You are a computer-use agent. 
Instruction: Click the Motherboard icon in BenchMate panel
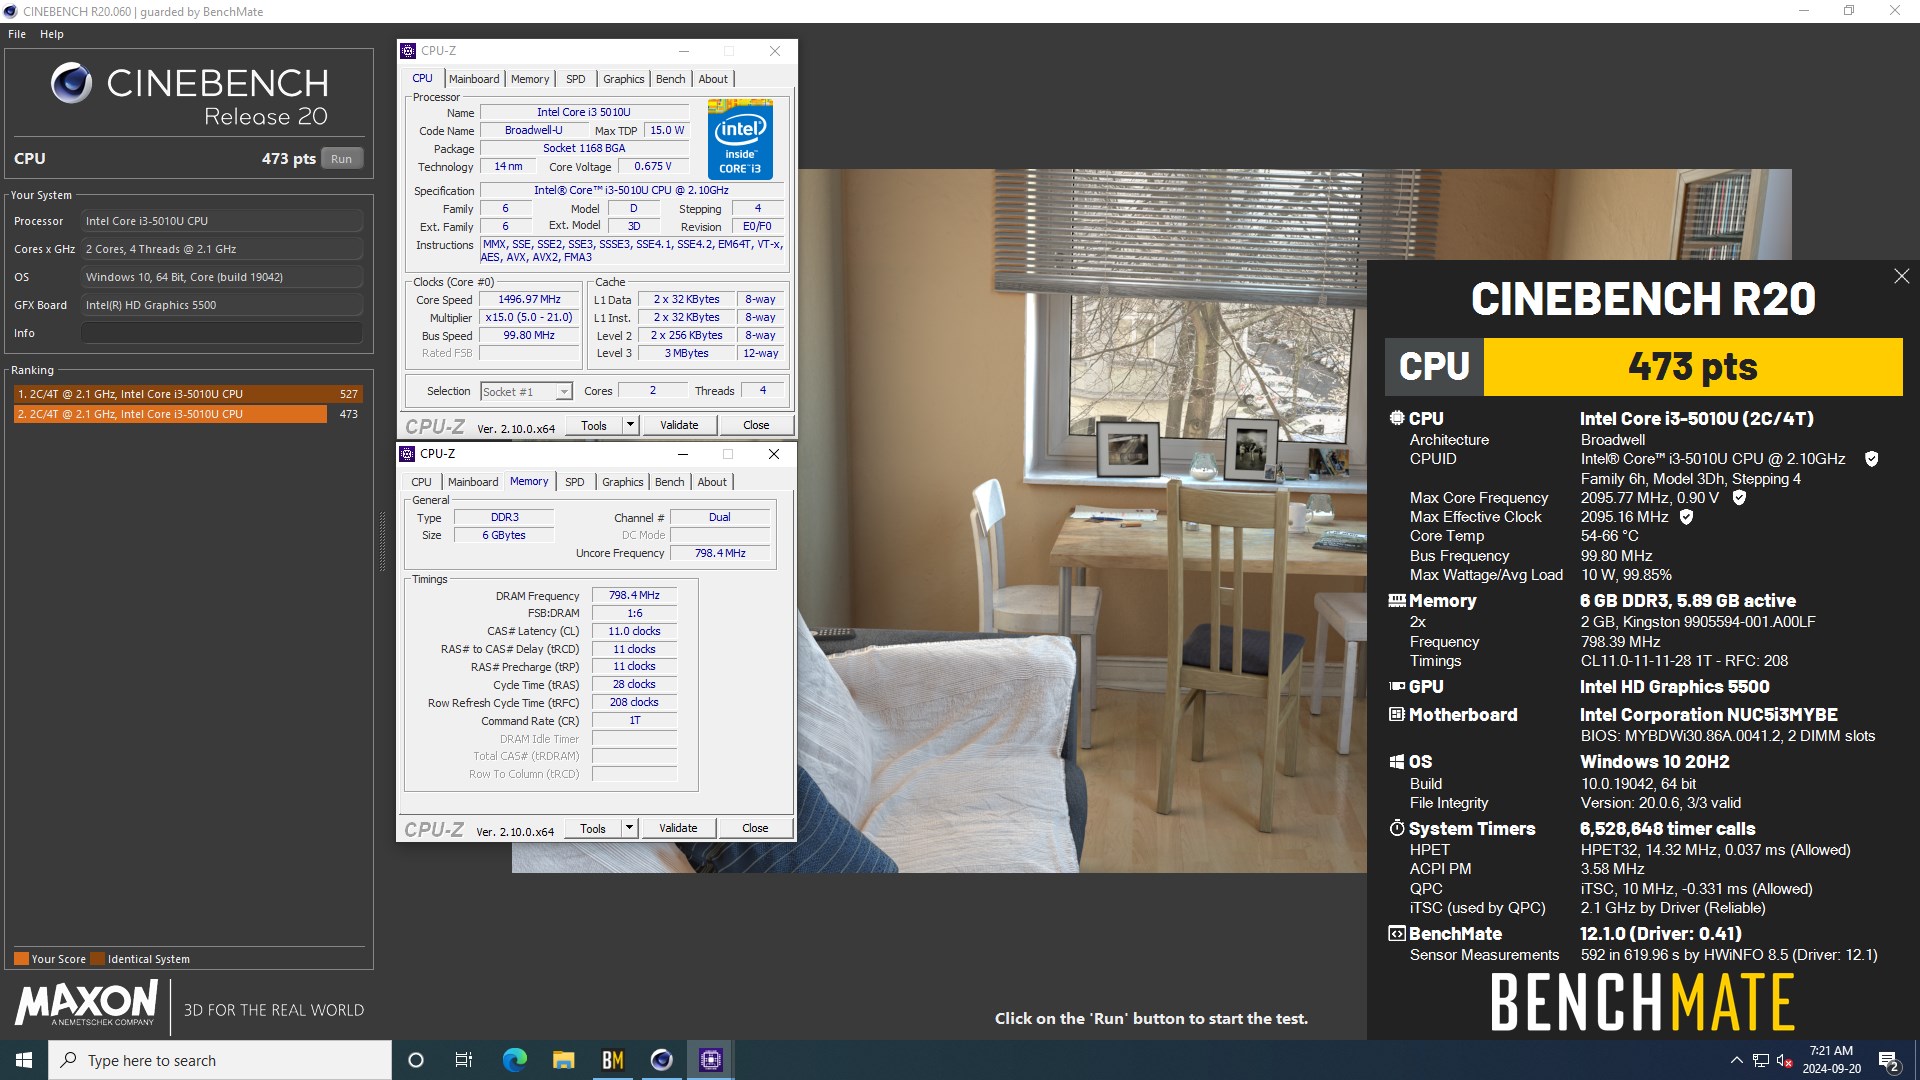pos(1397,715)
